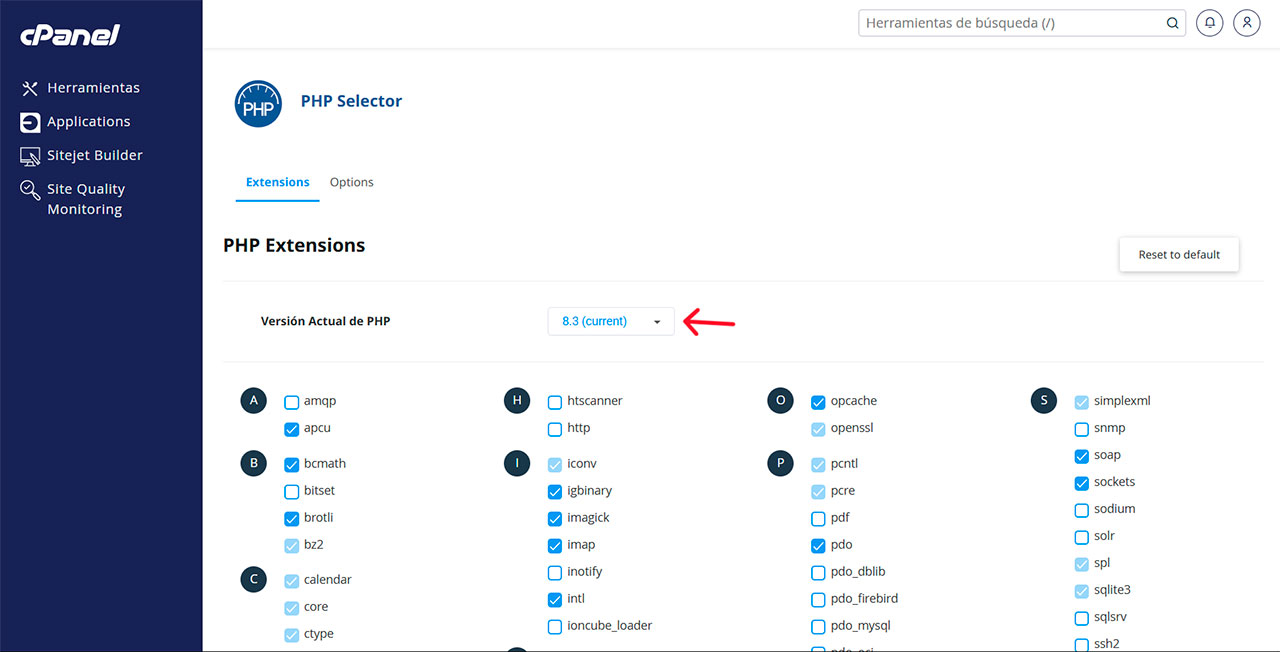Screen dimensions: 1280x652
Task: Uncheck the intl extension
Action: [555, 600]
